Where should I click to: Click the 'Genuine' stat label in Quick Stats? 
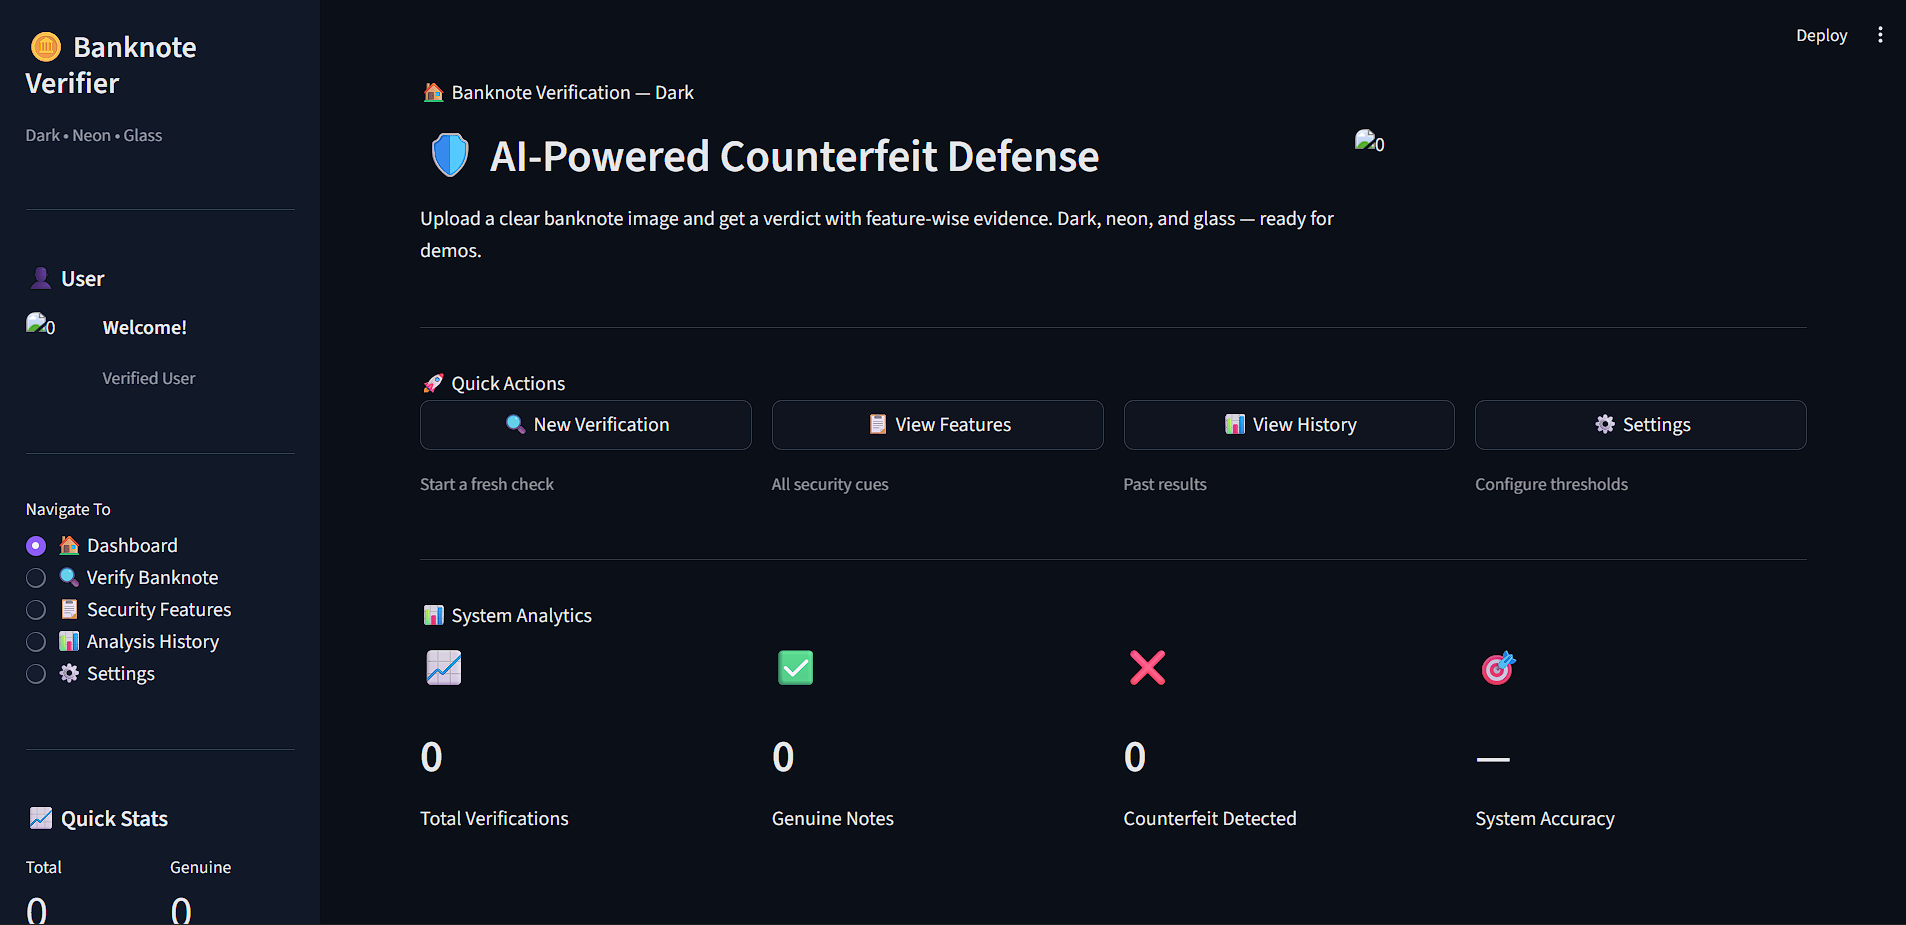point(200,867)
